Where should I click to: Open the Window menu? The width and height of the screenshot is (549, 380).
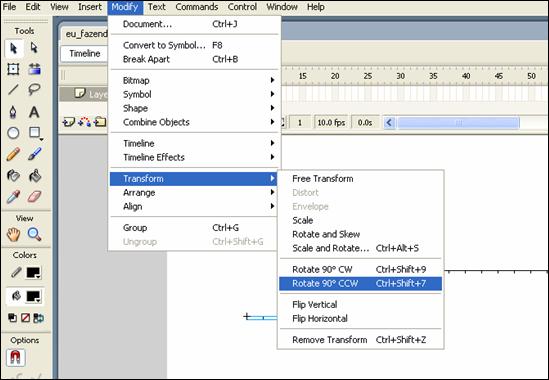coord(282,7)
